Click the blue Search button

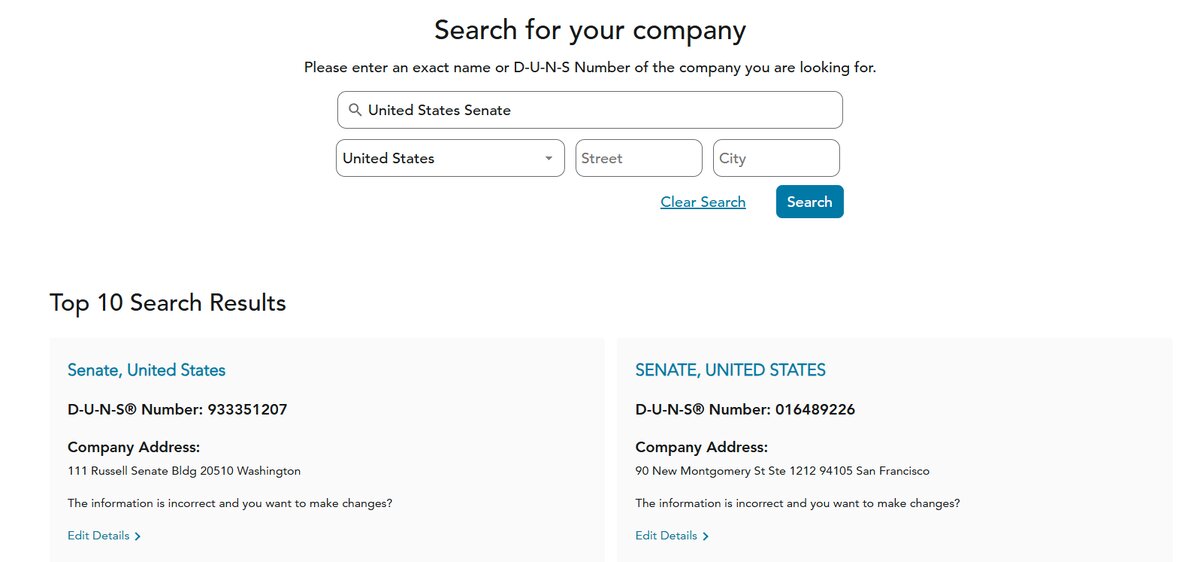tap(810, 202)
